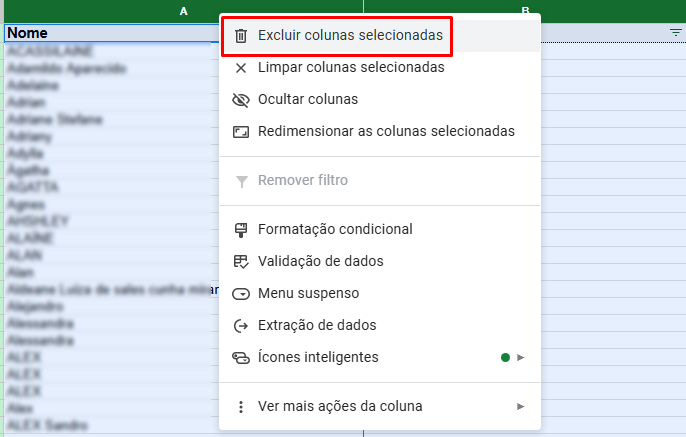Click the dropdown chip icon

[x=240, y=293]
